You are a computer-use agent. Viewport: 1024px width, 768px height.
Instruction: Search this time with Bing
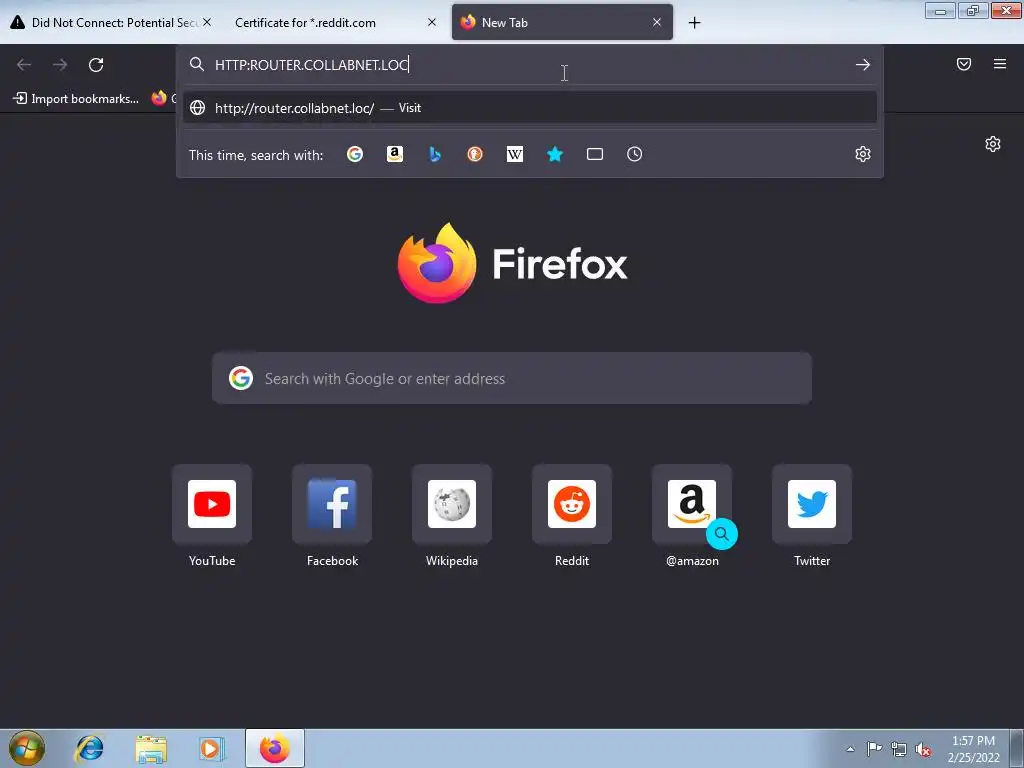click(x=435, y=154)
